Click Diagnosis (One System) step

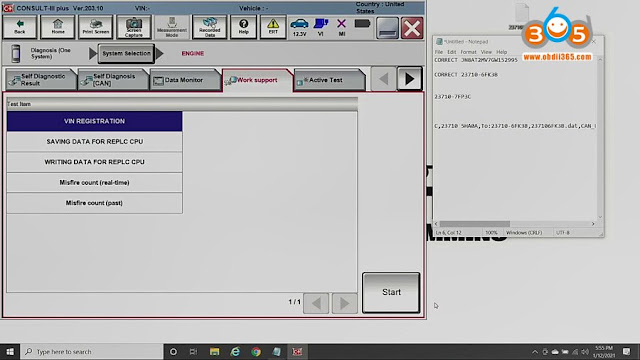[41, 53]
